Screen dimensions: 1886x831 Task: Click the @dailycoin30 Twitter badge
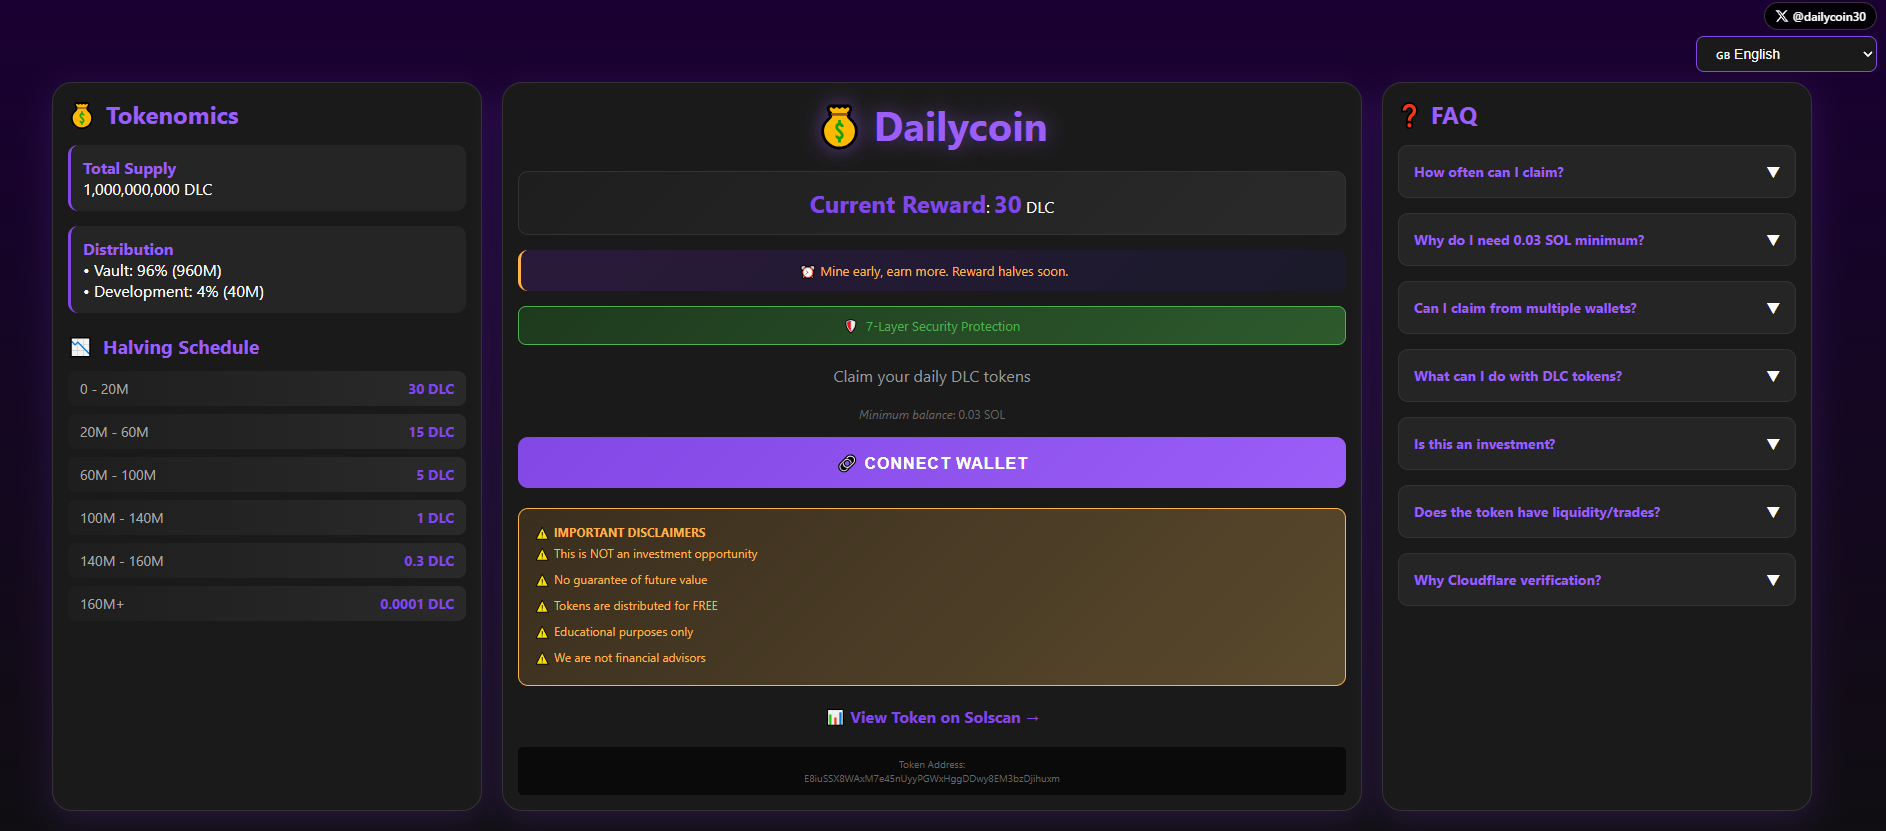(1819, 15)
